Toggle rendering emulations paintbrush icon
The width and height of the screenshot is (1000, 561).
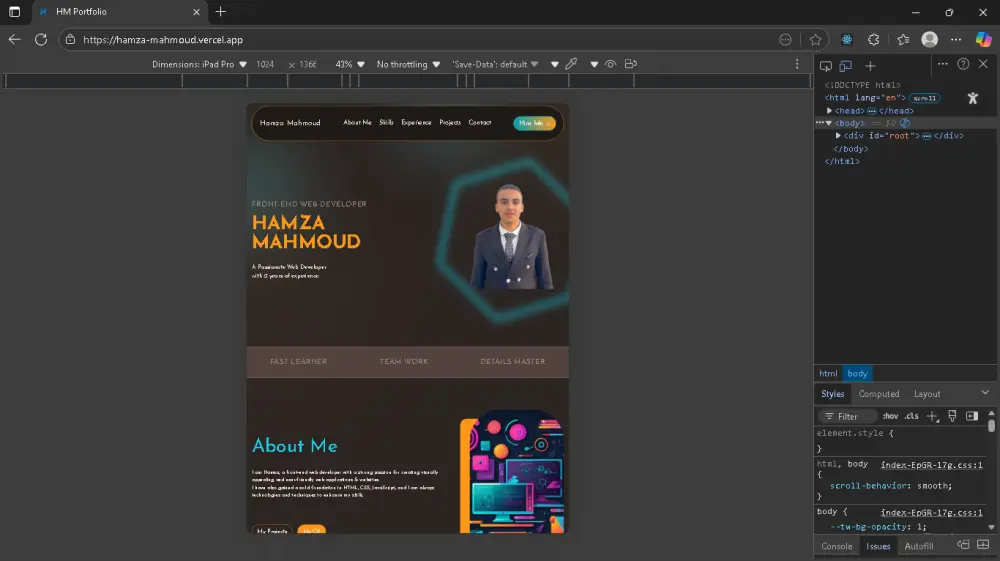click(952, 416)
